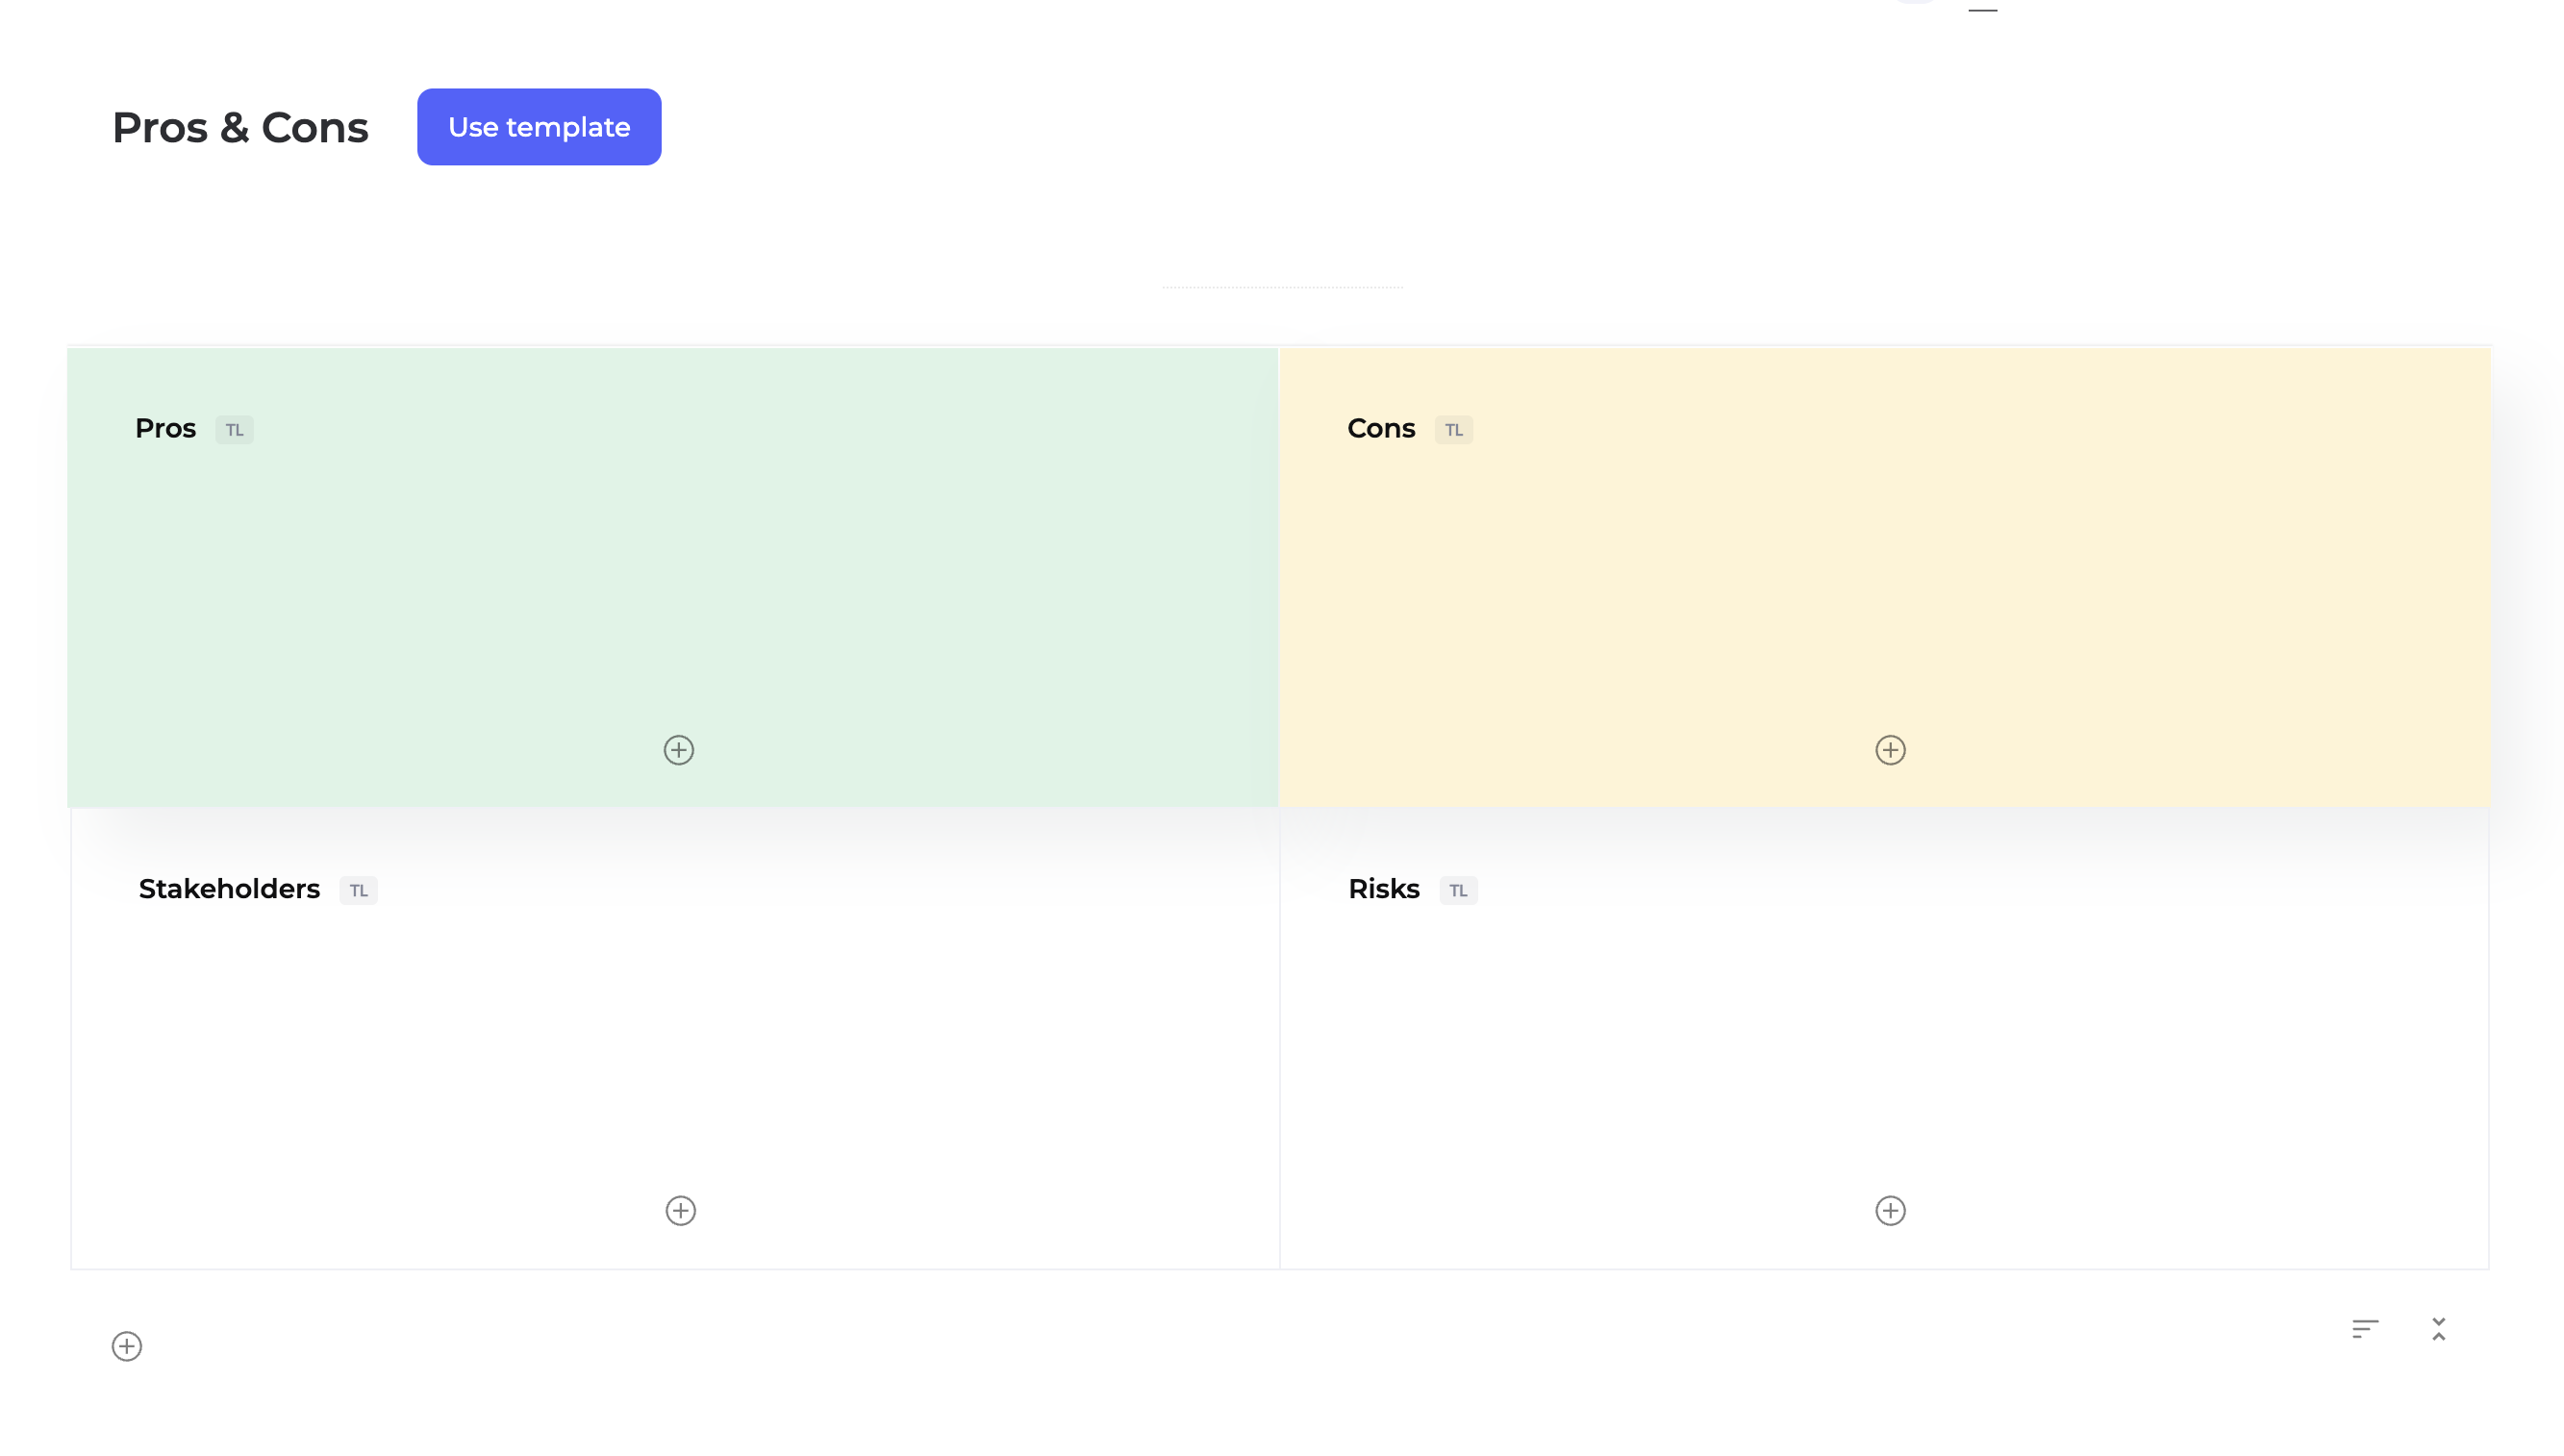Click the green Pros panel background
2564x1456 pixels.
coord(670,590)
